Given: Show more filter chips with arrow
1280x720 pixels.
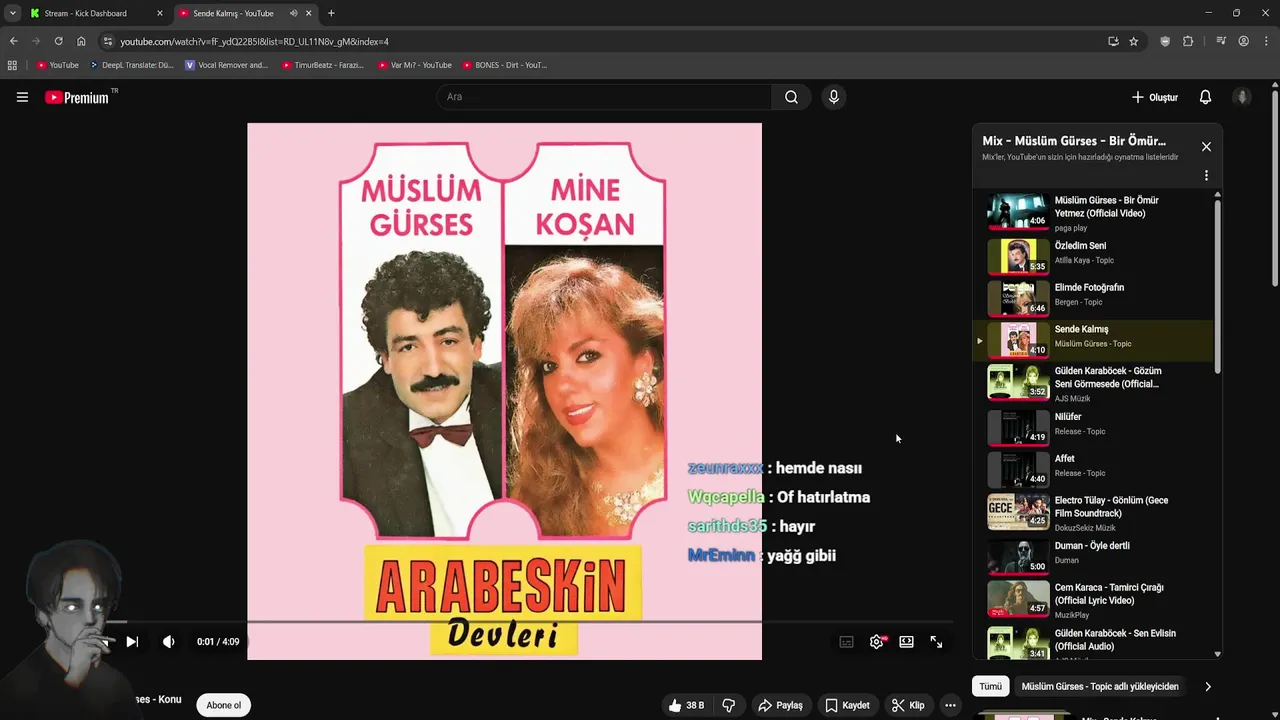Looking at the screenshot, I should click(1207, 687).
